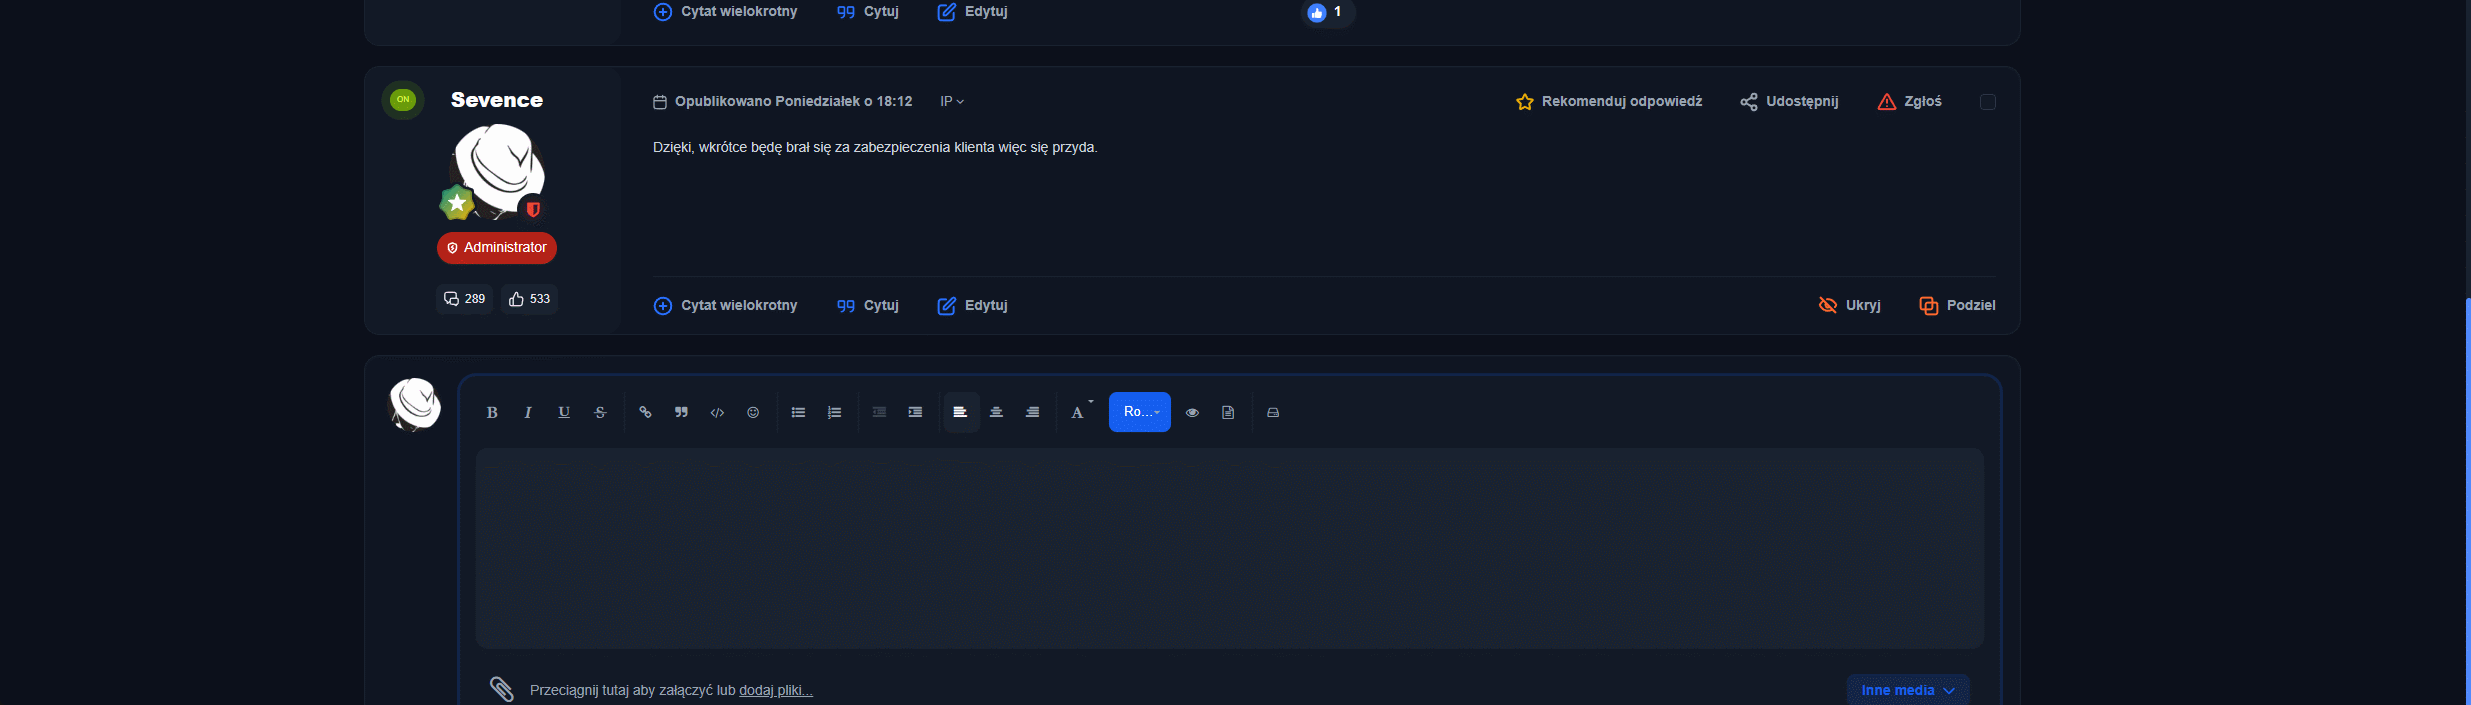Click the red Administrator group badge
Screen dimensions: 2471x705
(x=497, y=248)
